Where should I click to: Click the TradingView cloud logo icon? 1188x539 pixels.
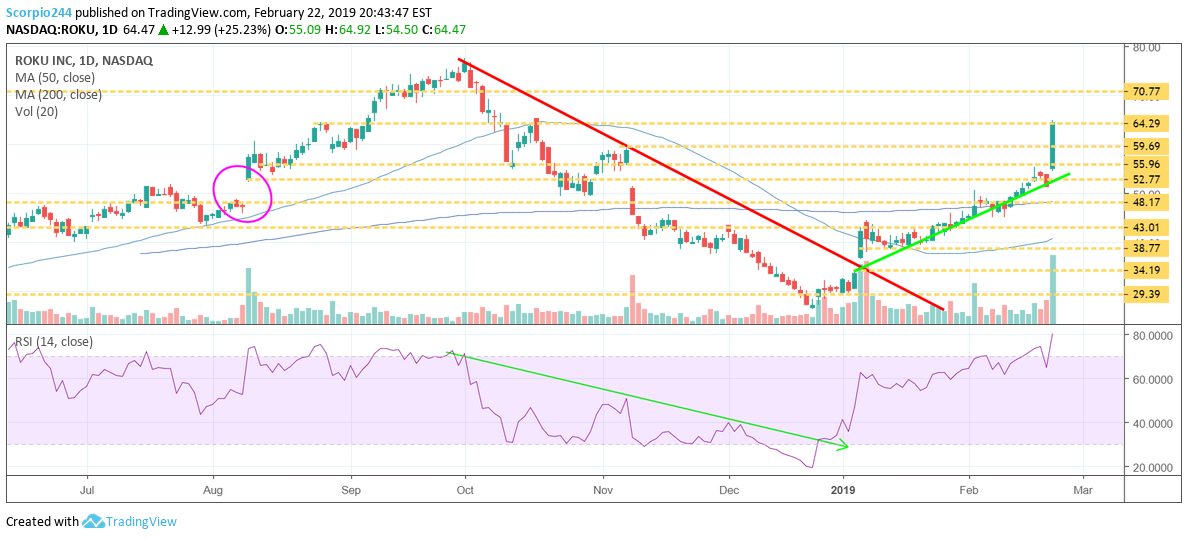pyautogui.click(x=94, y=521)
